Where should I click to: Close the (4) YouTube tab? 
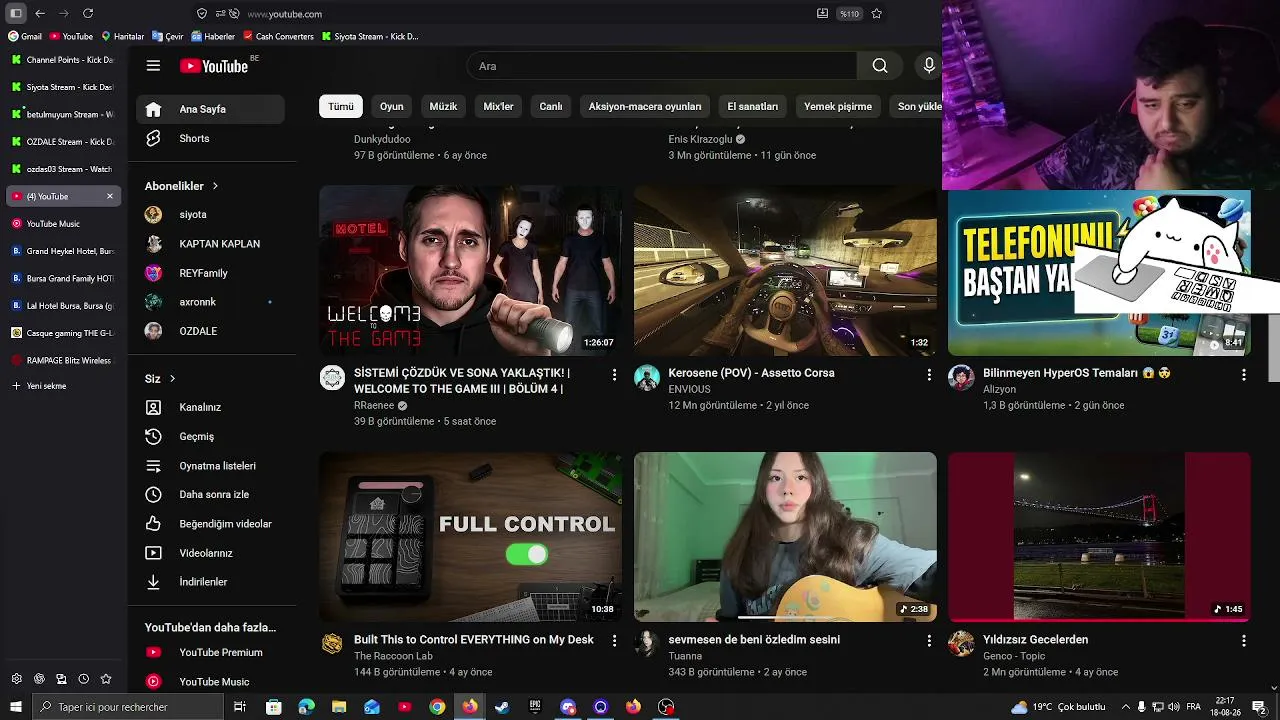110,196
